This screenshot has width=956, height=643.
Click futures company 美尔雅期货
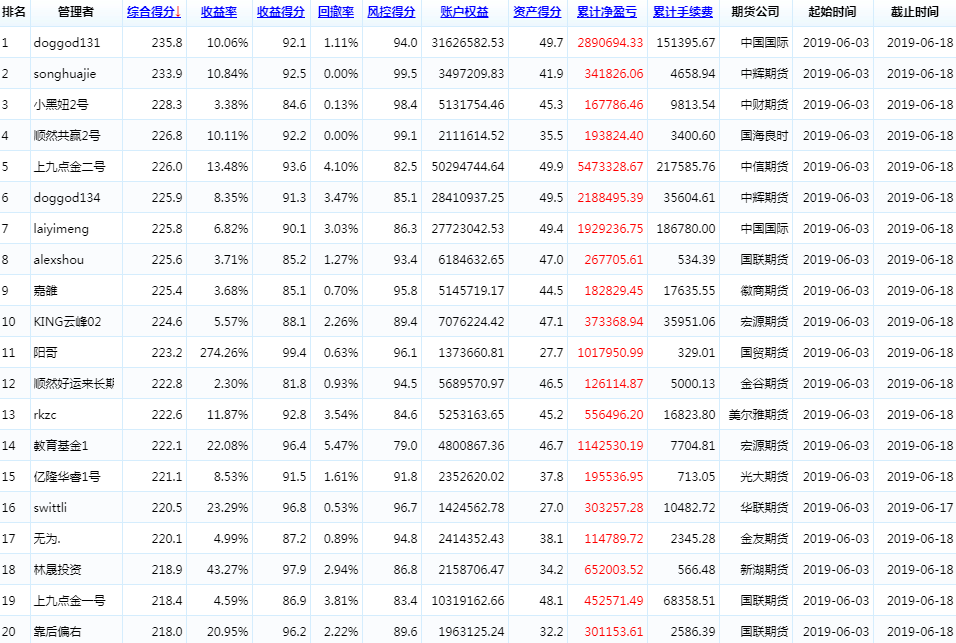pyautogui.click(x=758, y=414)
